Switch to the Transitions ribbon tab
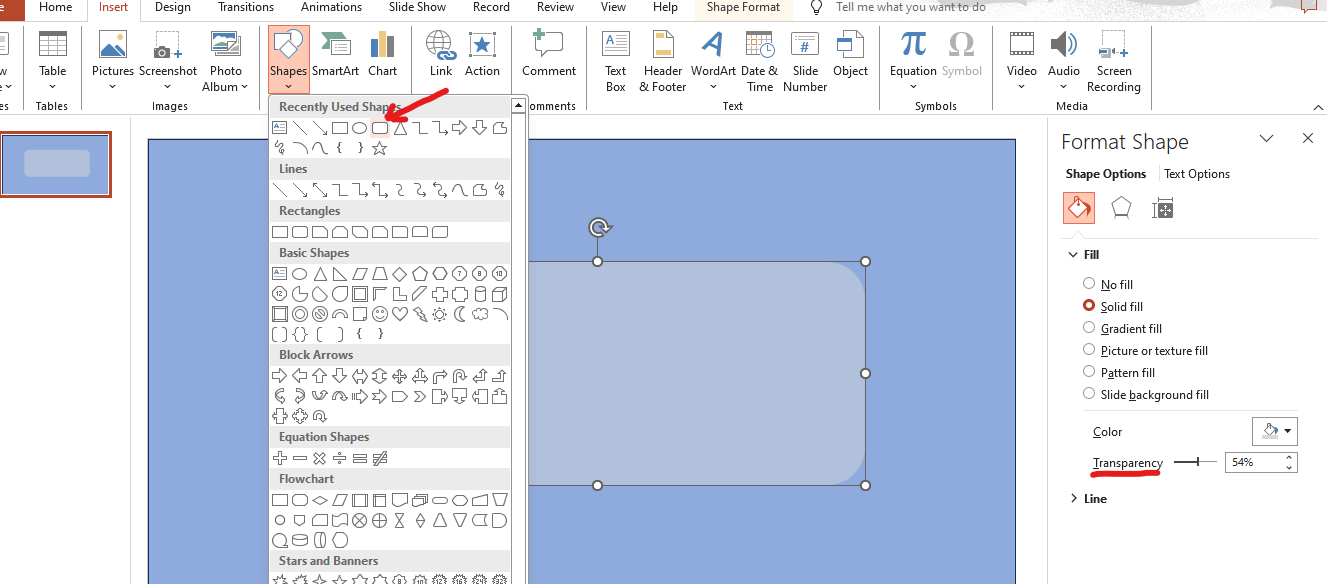Viewport: 1327px width, 584px height. coord(245,7)
